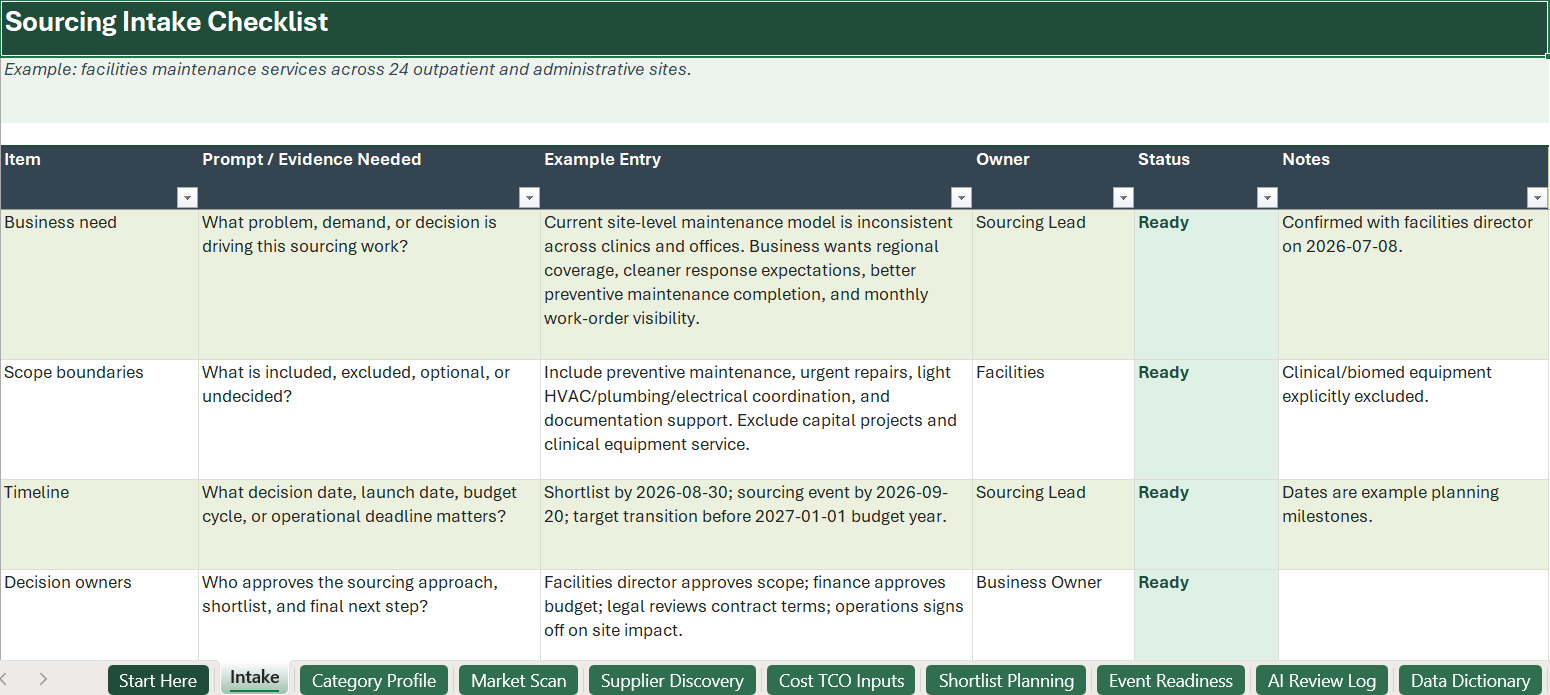Select the Sourcing Intake Checklist title cell
Viewport: 1550px width, 695px height.
pos(775,28)
